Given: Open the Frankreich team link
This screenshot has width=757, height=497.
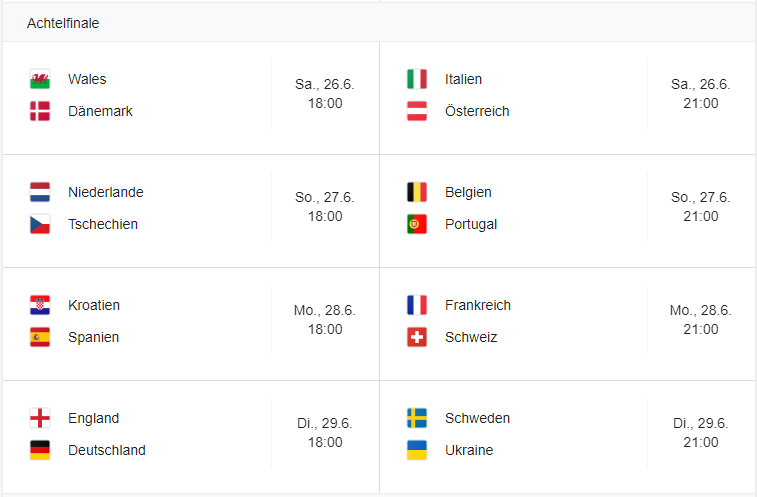Looking at the screenshot, I should 478,305.
